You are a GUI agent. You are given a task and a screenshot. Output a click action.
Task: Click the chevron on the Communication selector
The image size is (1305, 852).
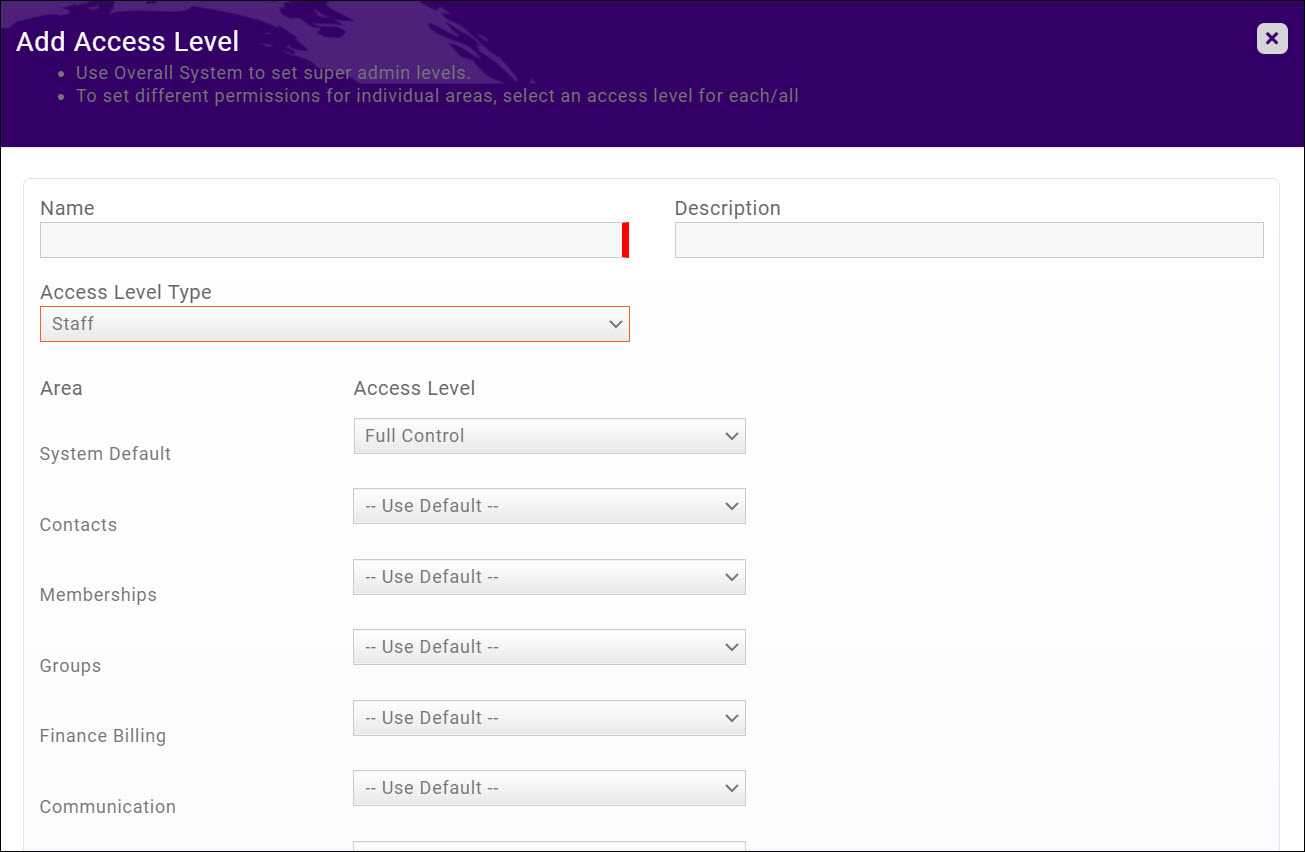pyautogui.click(x=731, y=788)
